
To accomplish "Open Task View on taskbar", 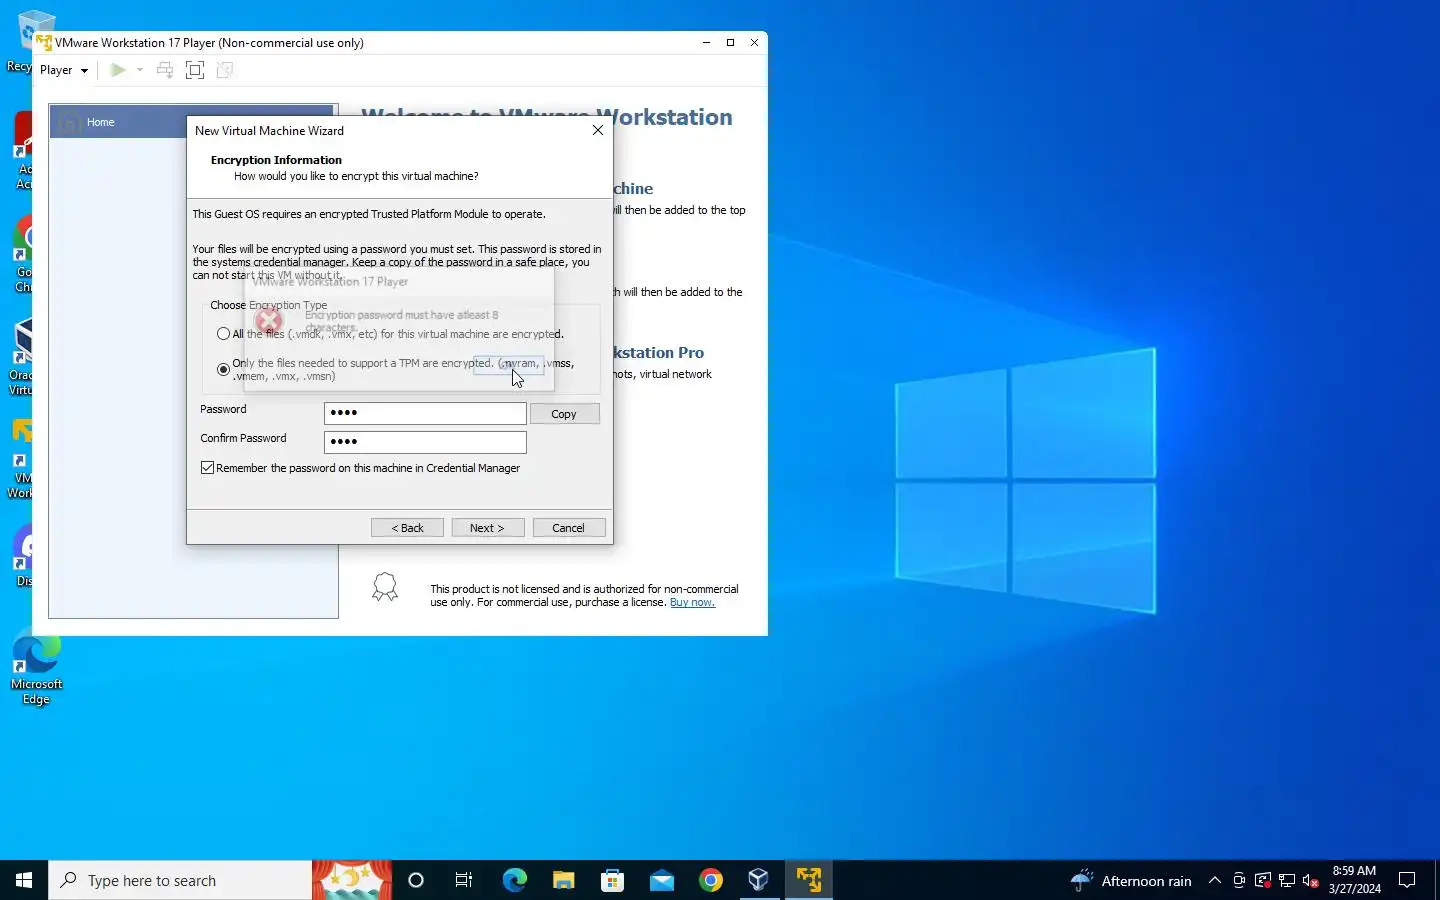I will 464,880.
